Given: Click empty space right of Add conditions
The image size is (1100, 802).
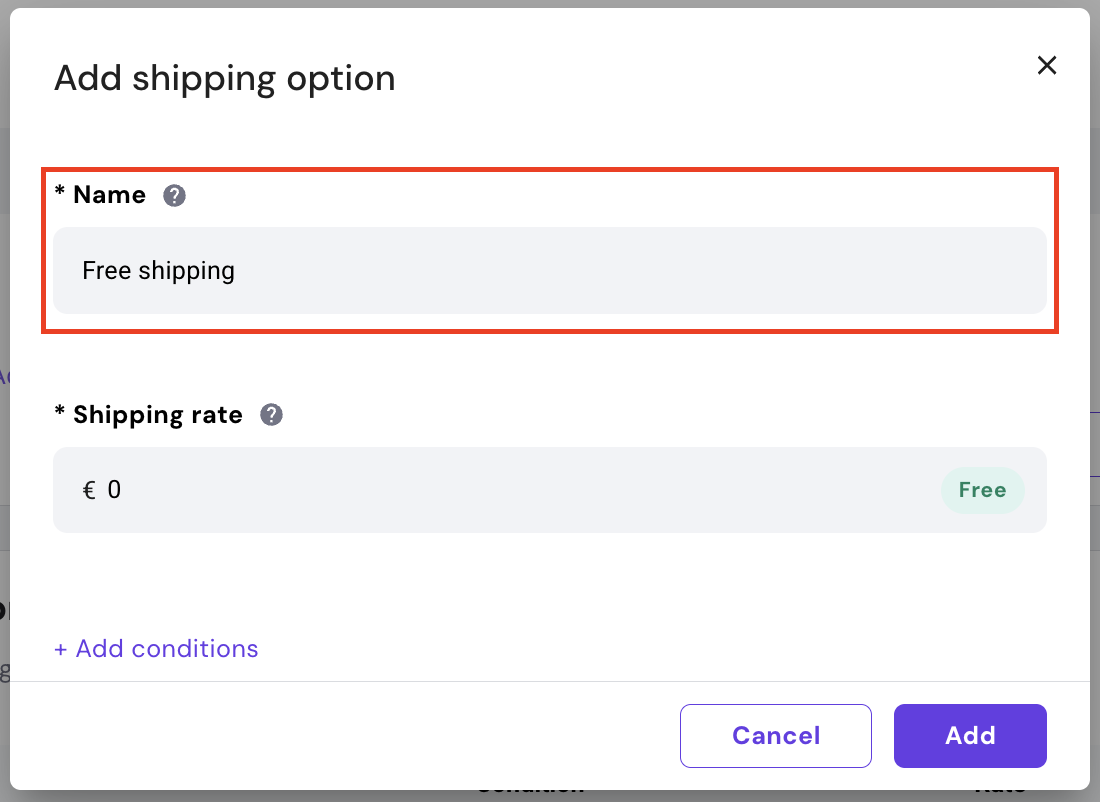Looking at the screenshot, I should (650, 649).
